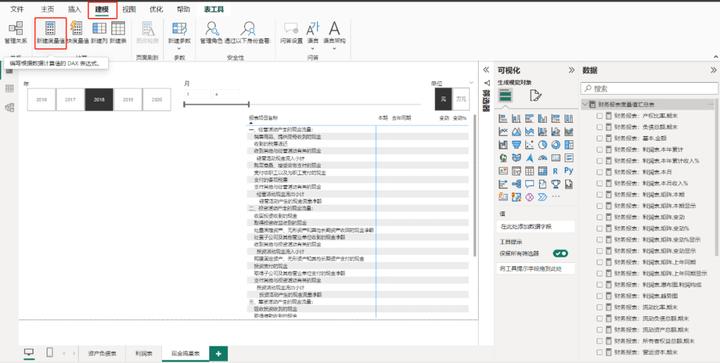
Task: Check field 财务报表: 利润表.本年累计
Action: pos(600,150)
